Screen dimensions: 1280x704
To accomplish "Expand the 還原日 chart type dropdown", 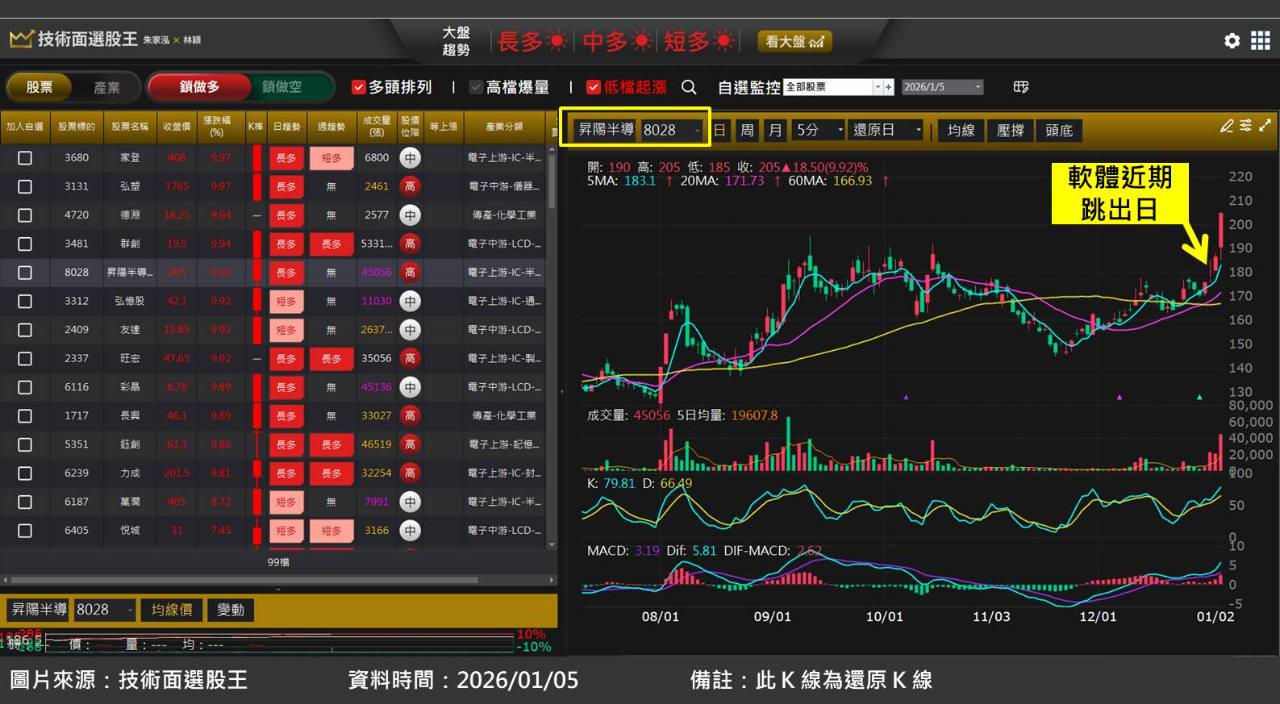I will [886, 130].
